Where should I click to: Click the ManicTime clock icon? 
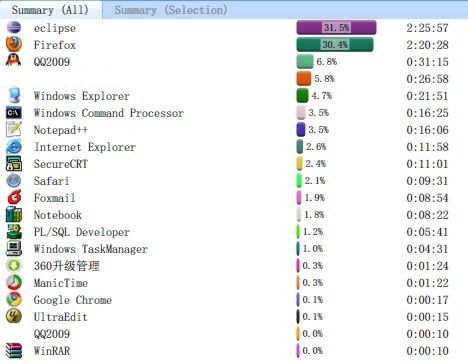pyautogui.click(x=14, y=283)
